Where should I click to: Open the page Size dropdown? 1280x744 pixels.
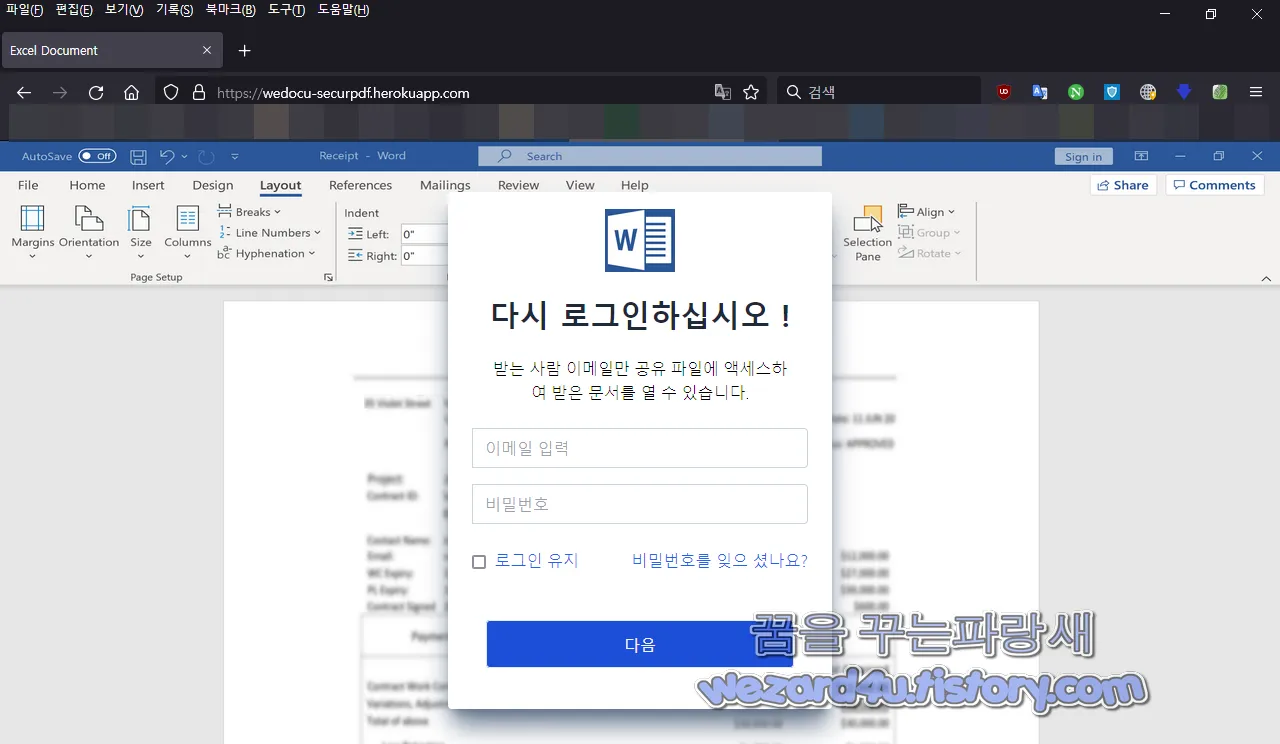(x=141, y=233)
